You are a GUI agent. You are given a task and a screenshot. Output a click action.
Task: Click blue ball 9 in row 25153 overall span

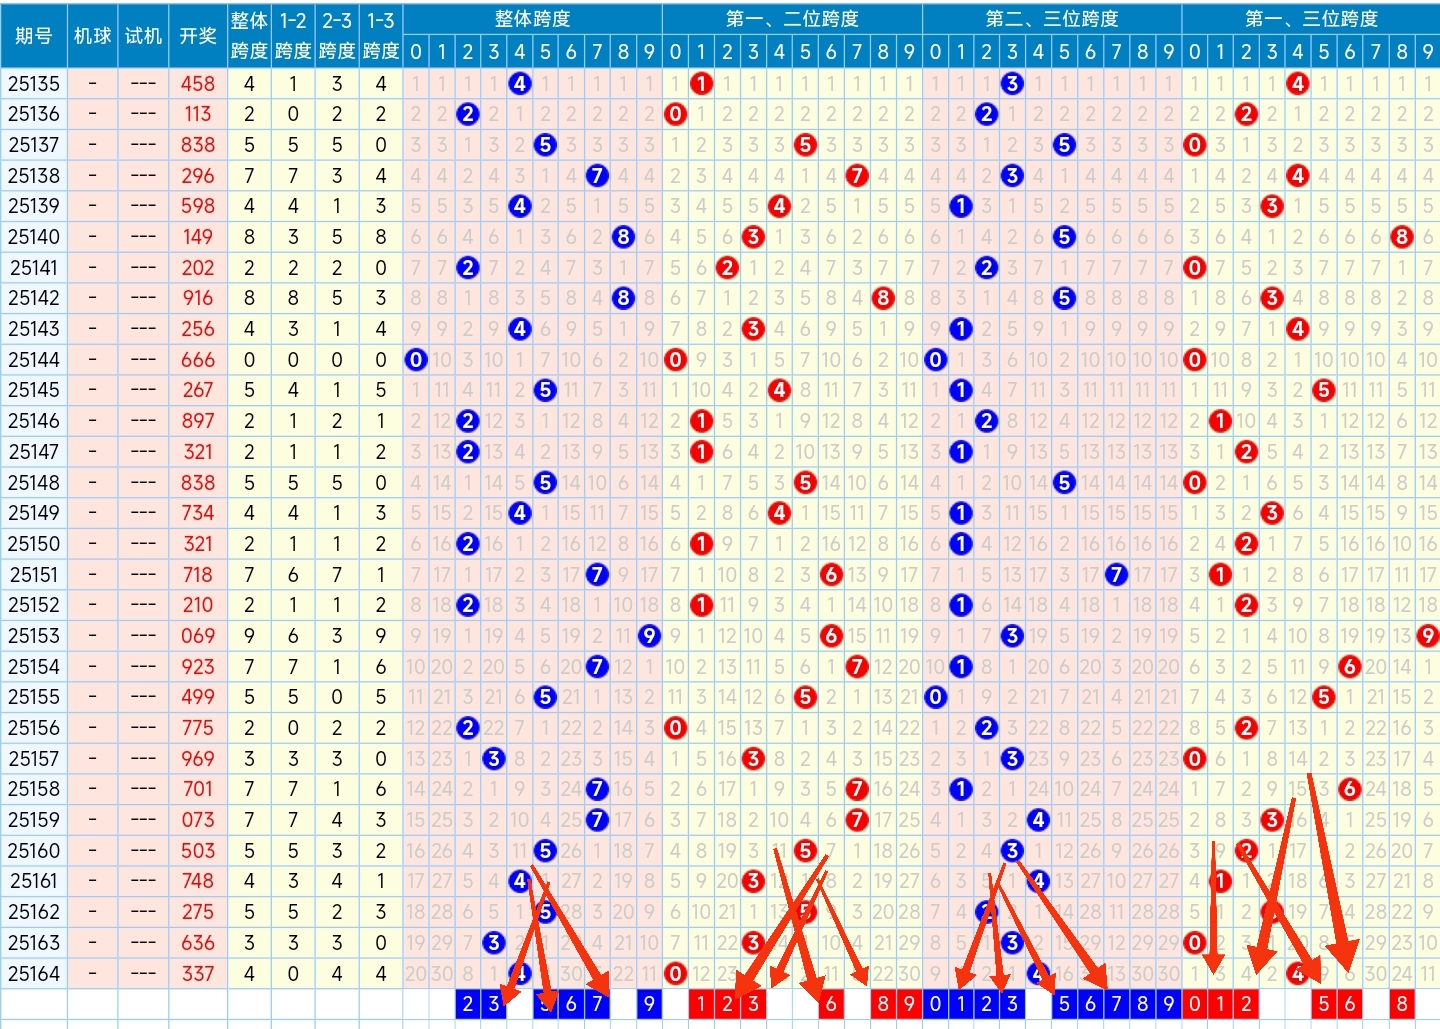[649, 636]
